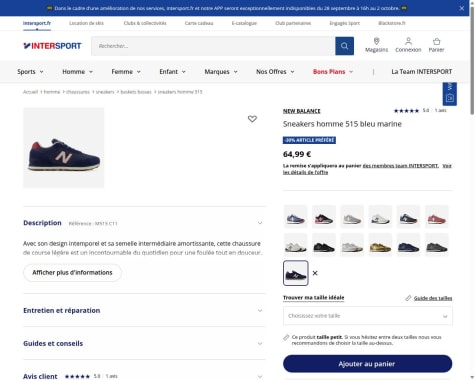Image resolution: width=475 pixels, height=380 pixels.
Task: Go to La Team INTERSPORT
Action: (x=422, y=72)
